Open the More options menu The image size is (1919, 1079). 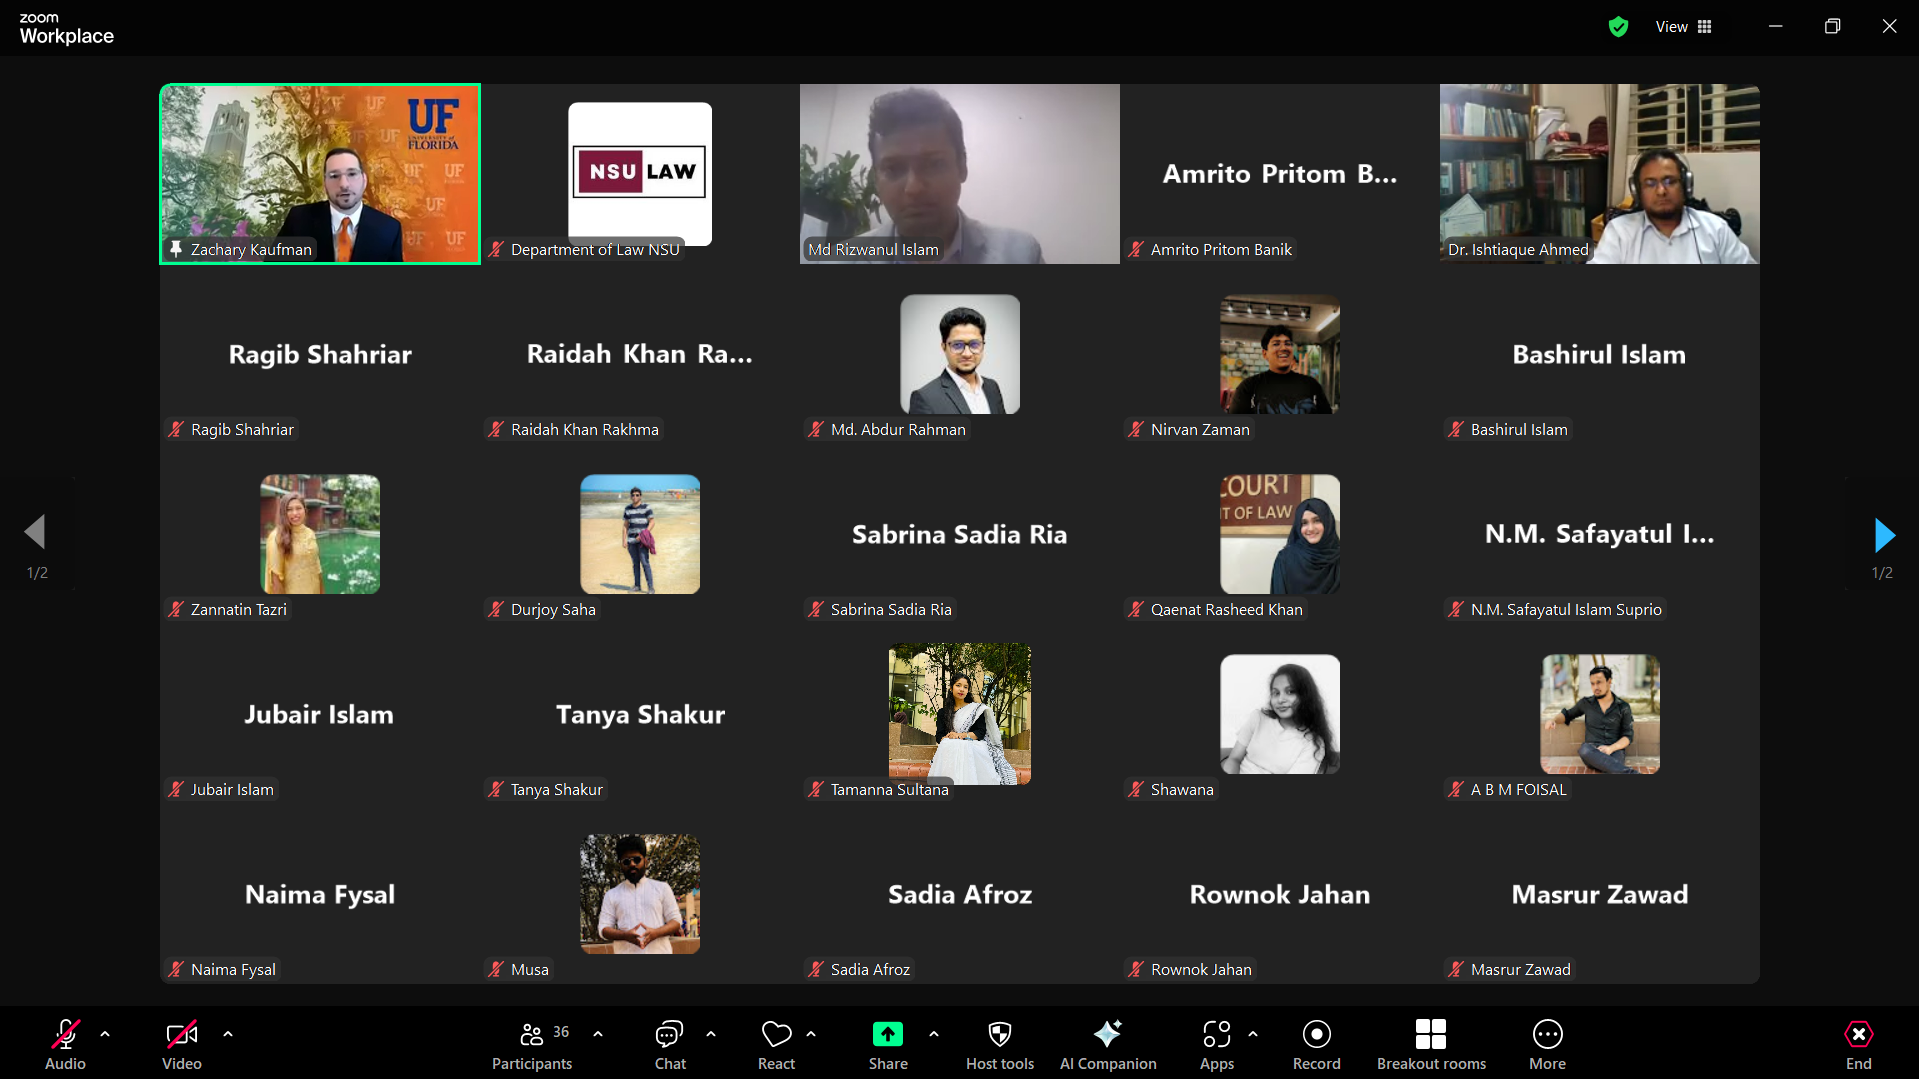tap(1547, 1043)
